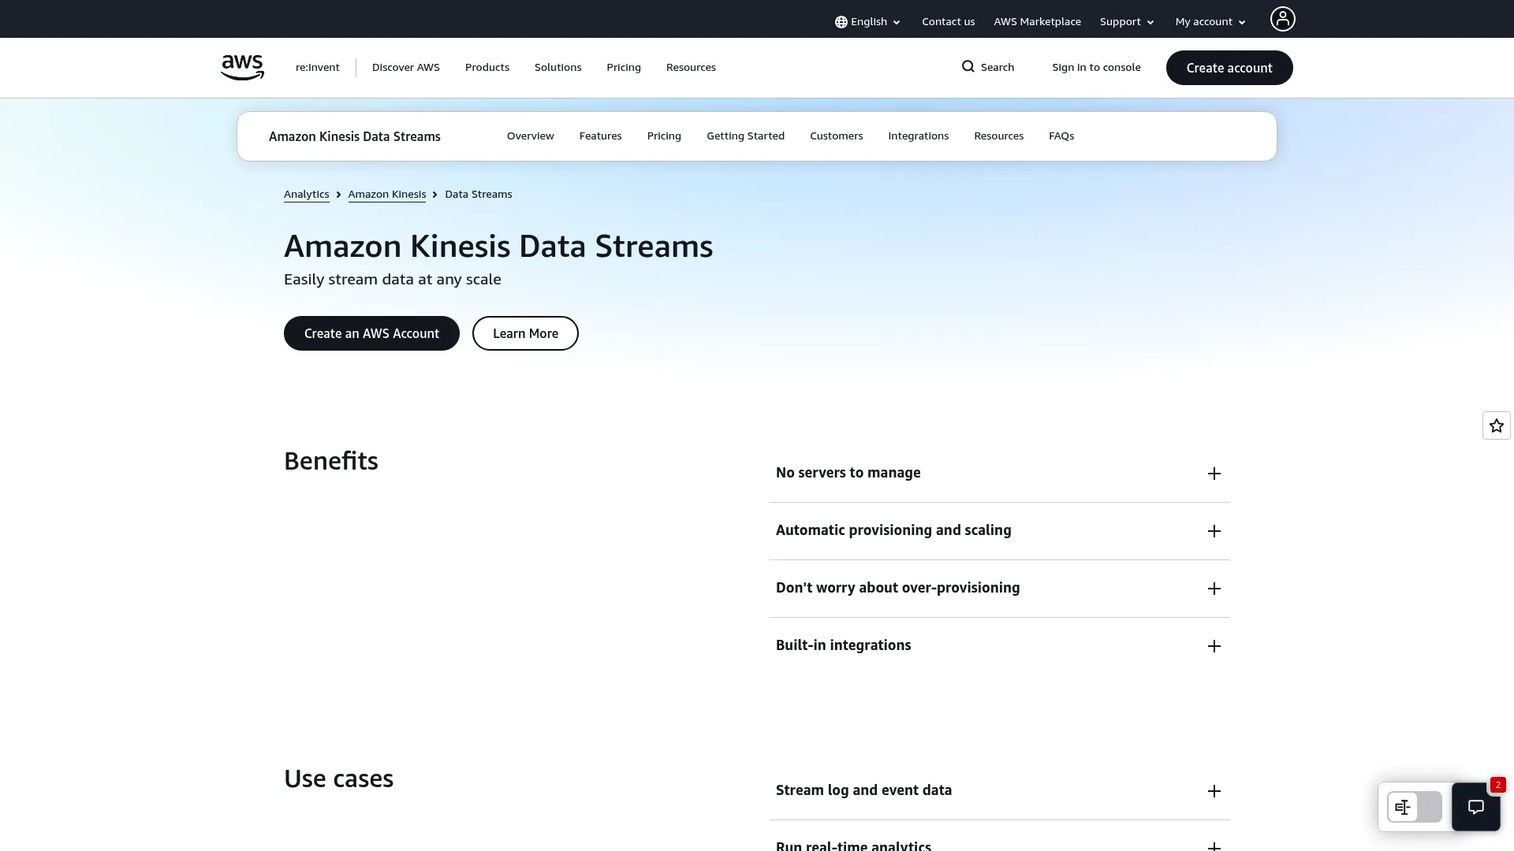This screenshot has width=1514, height=851.
Task: Open Resources in the Kinesis sub-navigation
Action: pos(999,136)
